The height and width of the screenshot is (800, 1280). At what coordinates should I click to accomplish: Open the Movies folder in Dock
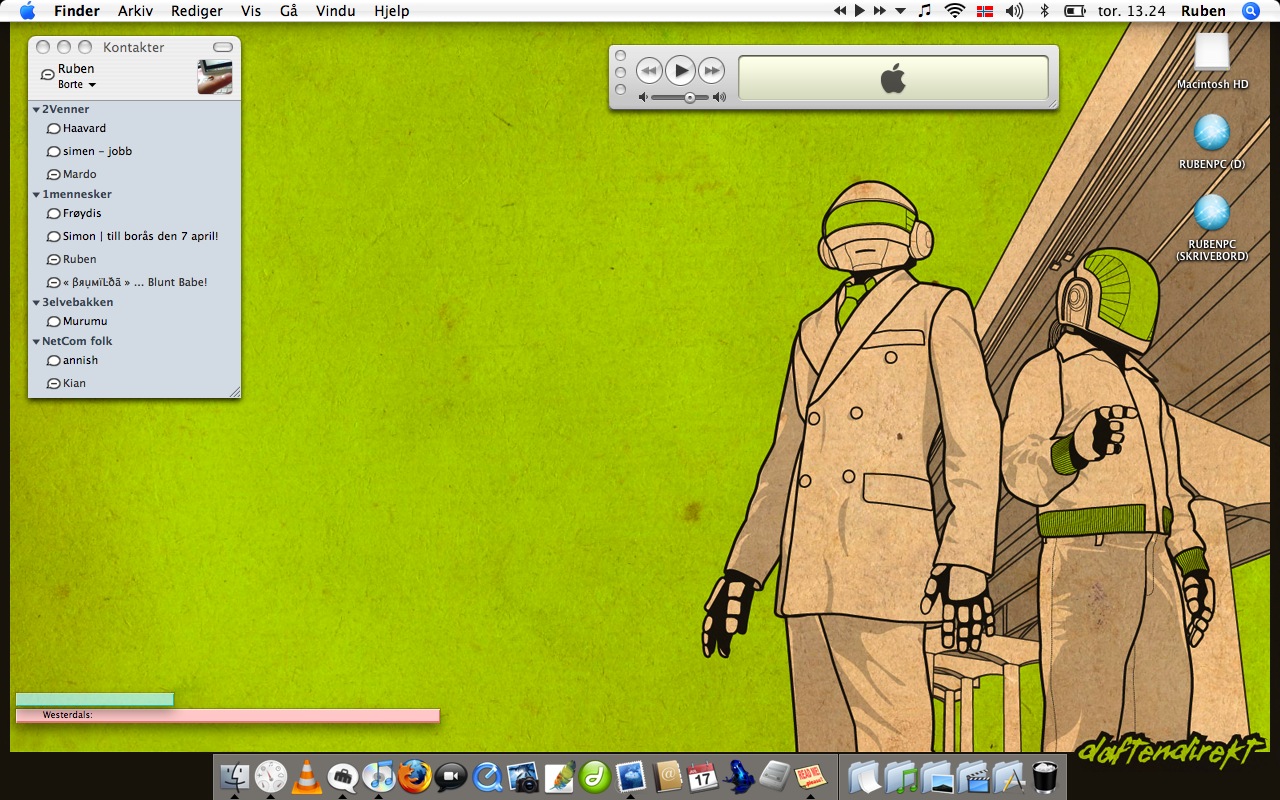973,776
